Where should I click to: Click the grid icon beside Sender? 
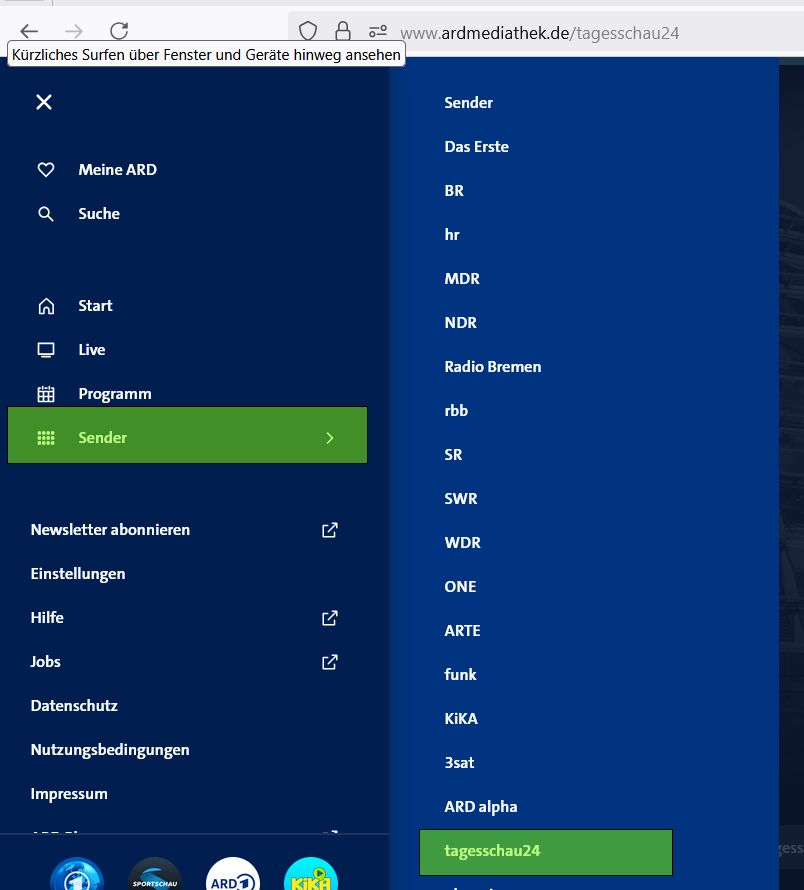click(46, 438)
